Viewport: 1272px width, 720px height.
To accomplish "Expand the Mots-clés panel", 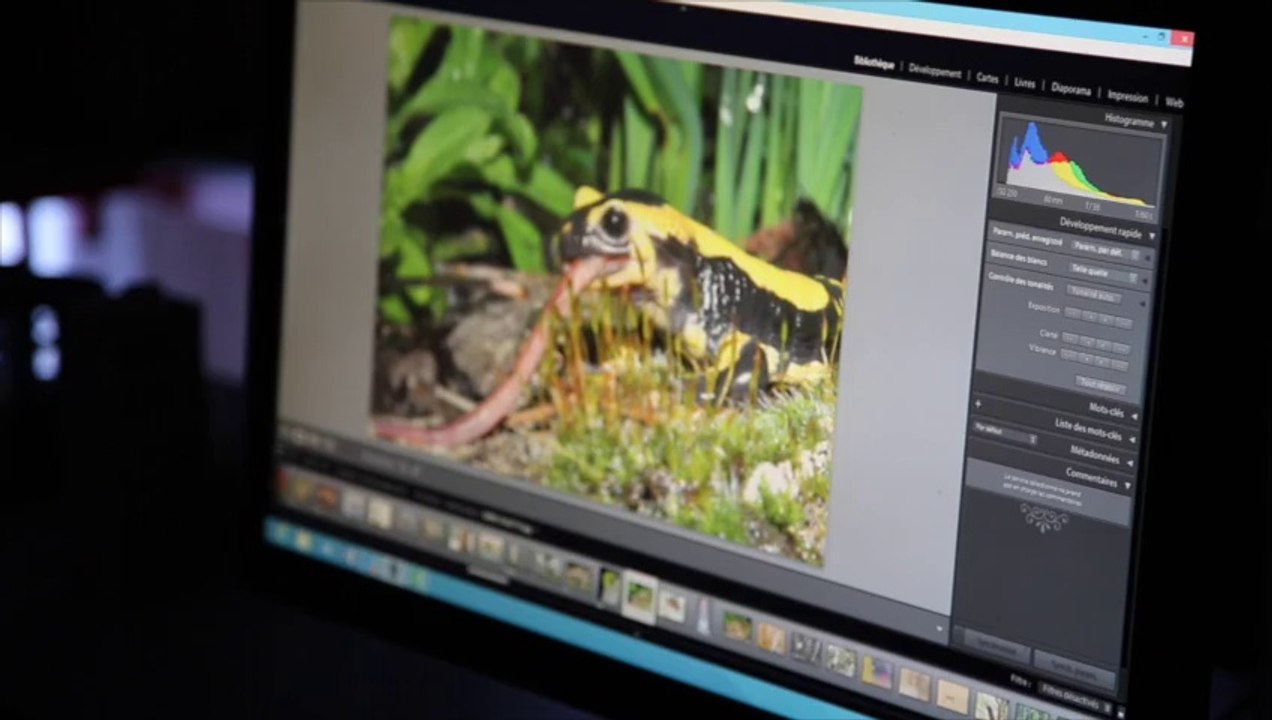I will pyautogui.click(x=1134, y=415).
